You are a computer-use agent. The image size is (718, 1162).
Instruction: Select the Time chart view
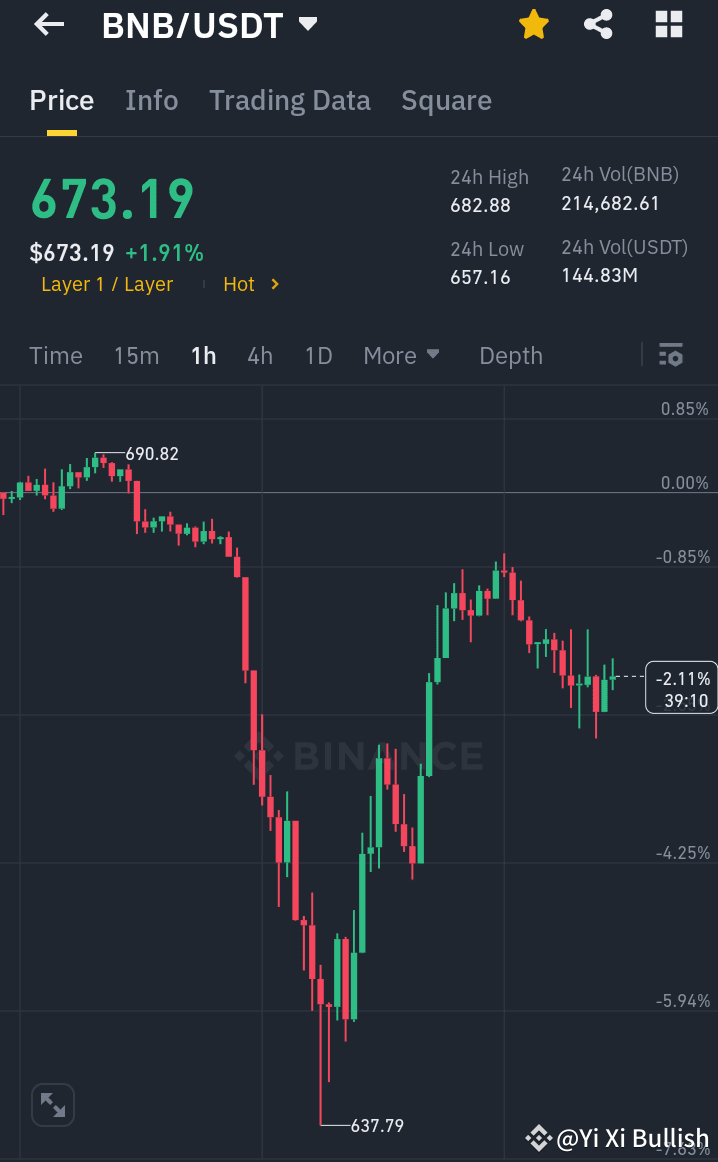tap(55, 355)
